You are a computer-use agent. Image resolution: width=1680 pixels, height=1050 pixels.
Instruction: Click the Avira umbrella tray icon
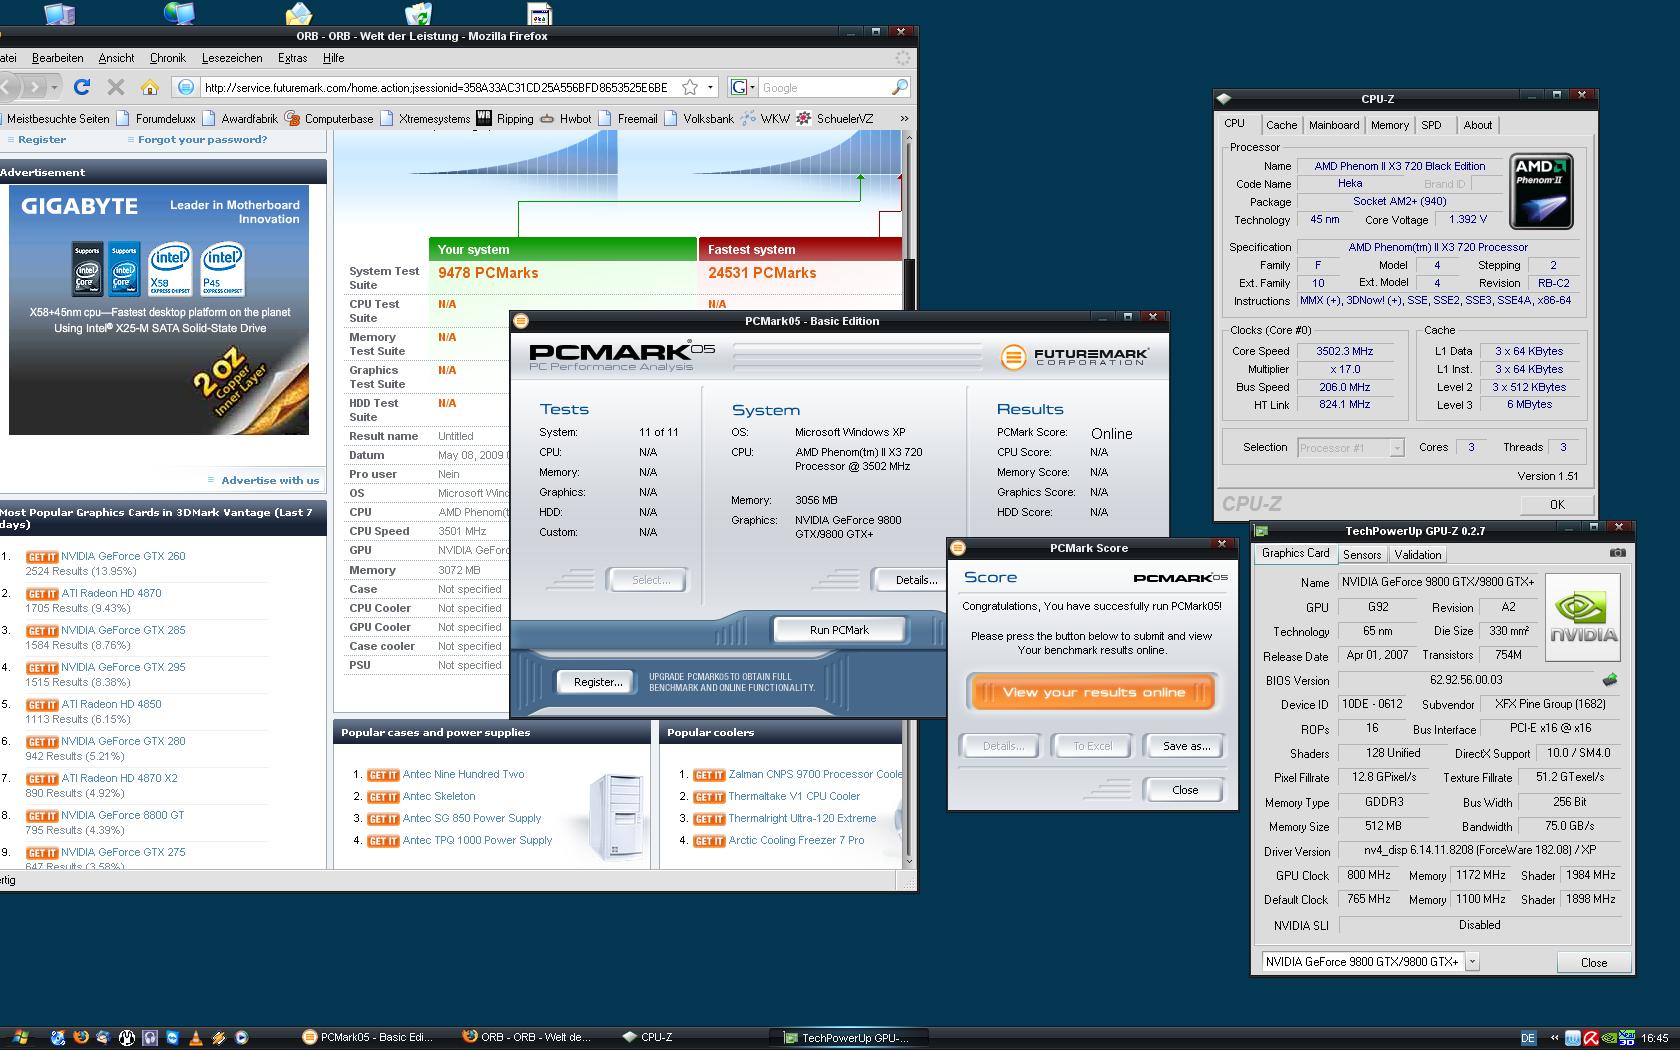click(1590, 1038)
